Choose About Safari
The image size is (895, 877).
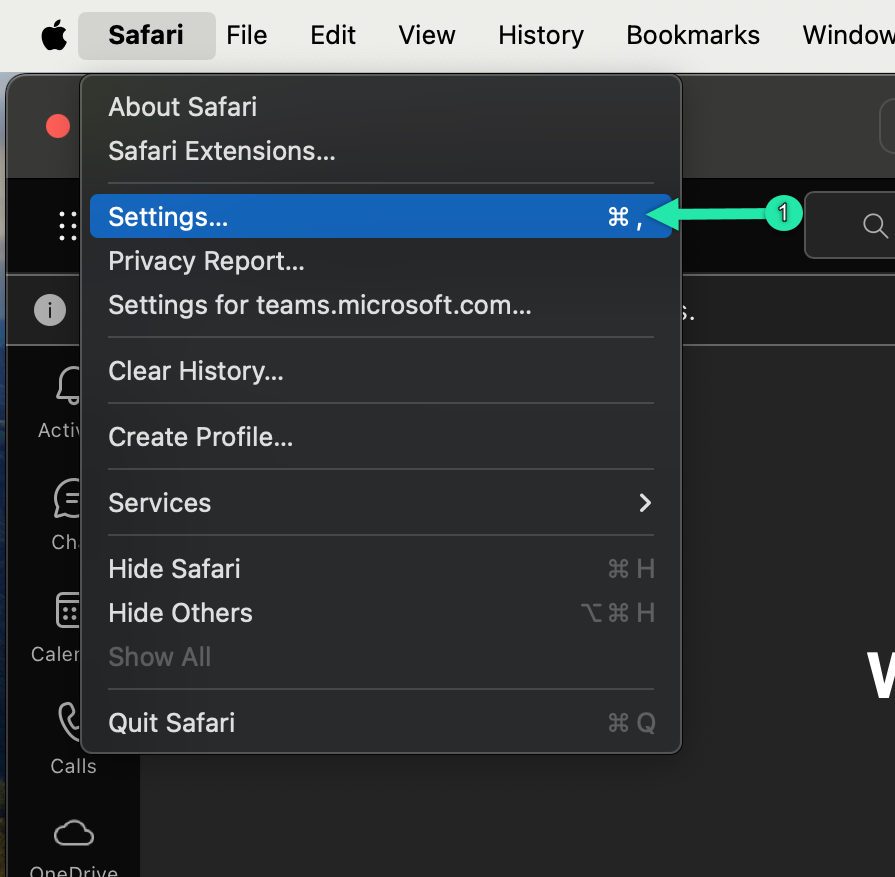tap(381, 107)
